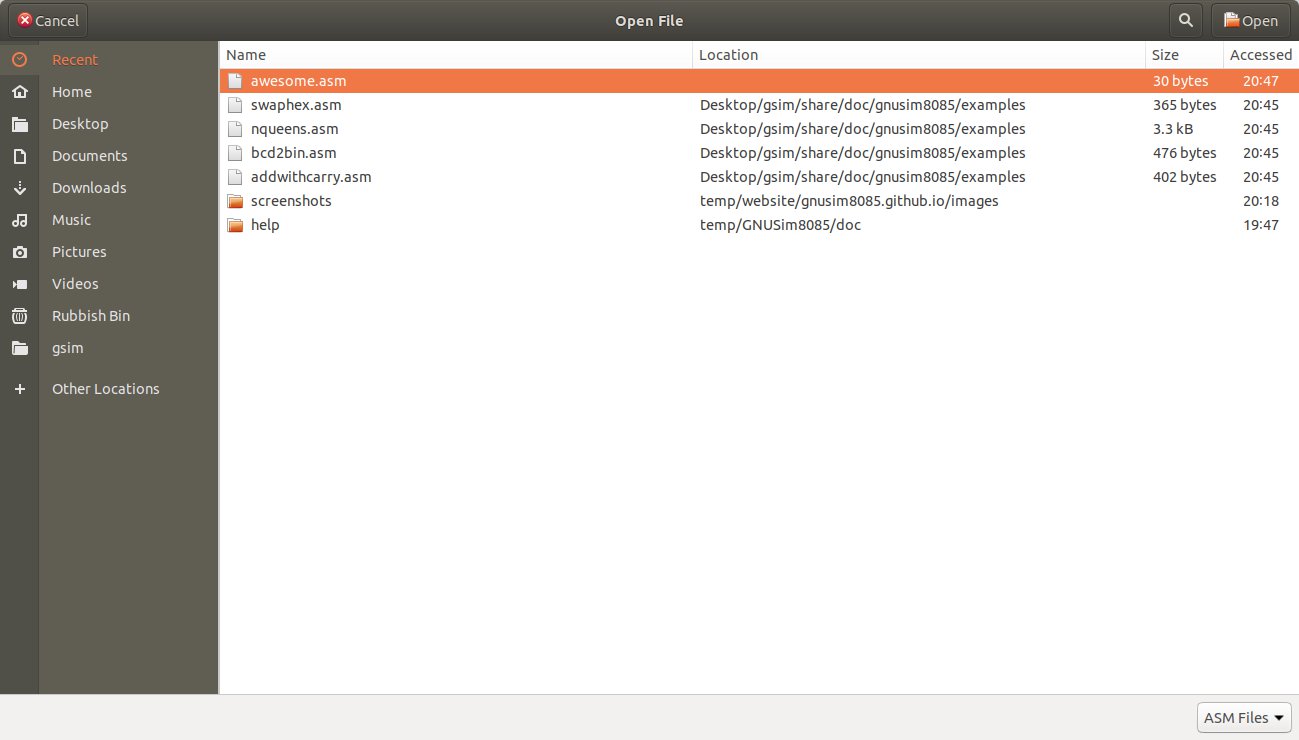Click the folder icon beside screenshots
This screenshot has height=740, width=1299.
pyautogui.click(x=235, y=201)
